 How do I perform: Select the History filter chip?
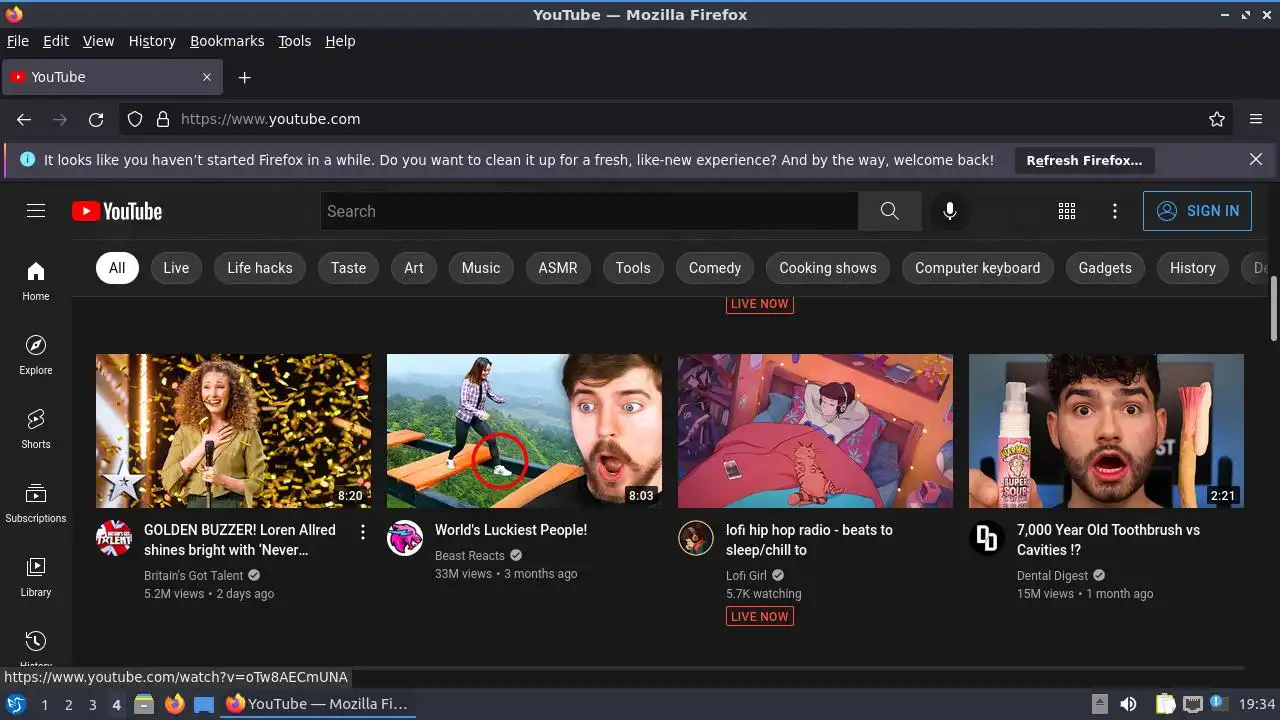click(1193, 268)
